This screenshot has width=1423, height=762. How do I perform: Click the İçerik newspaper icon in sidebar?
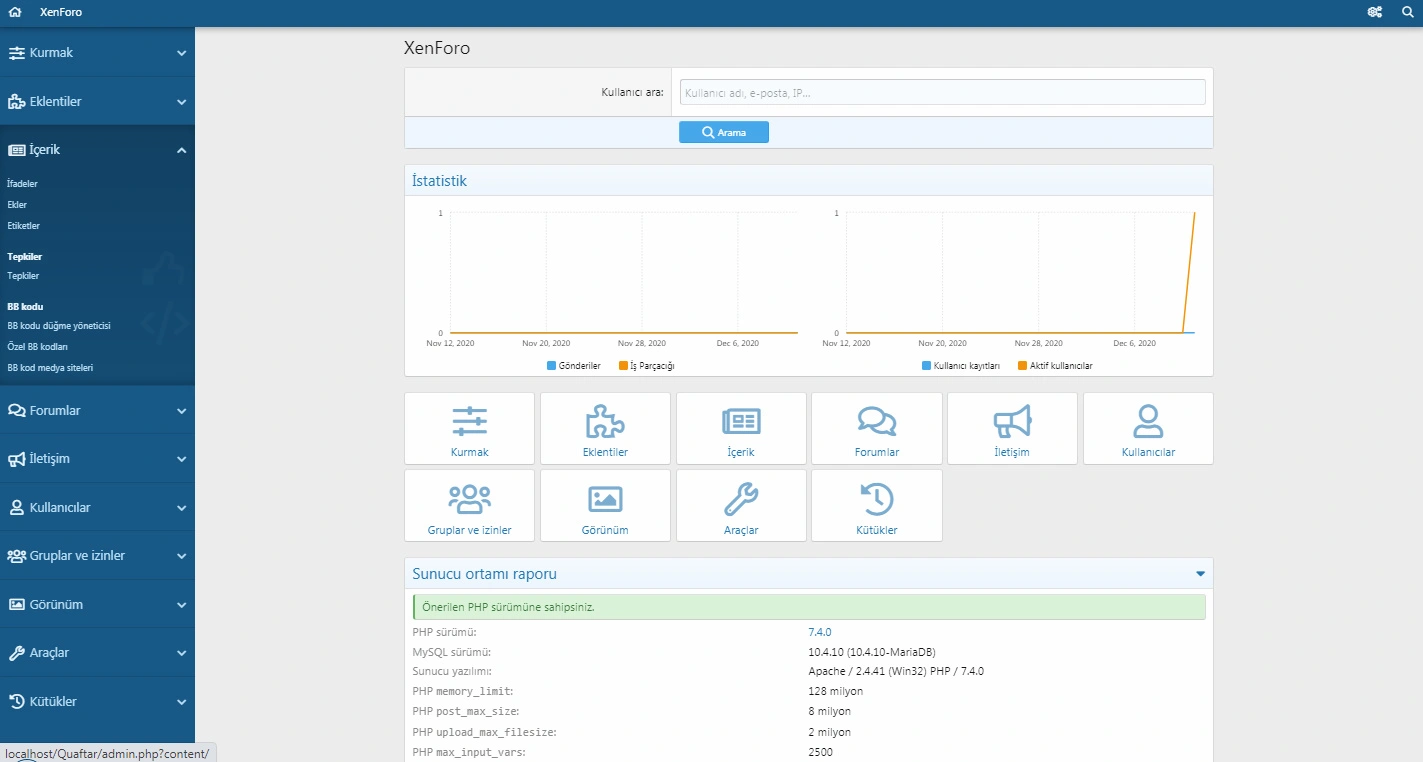click(16, 150)
